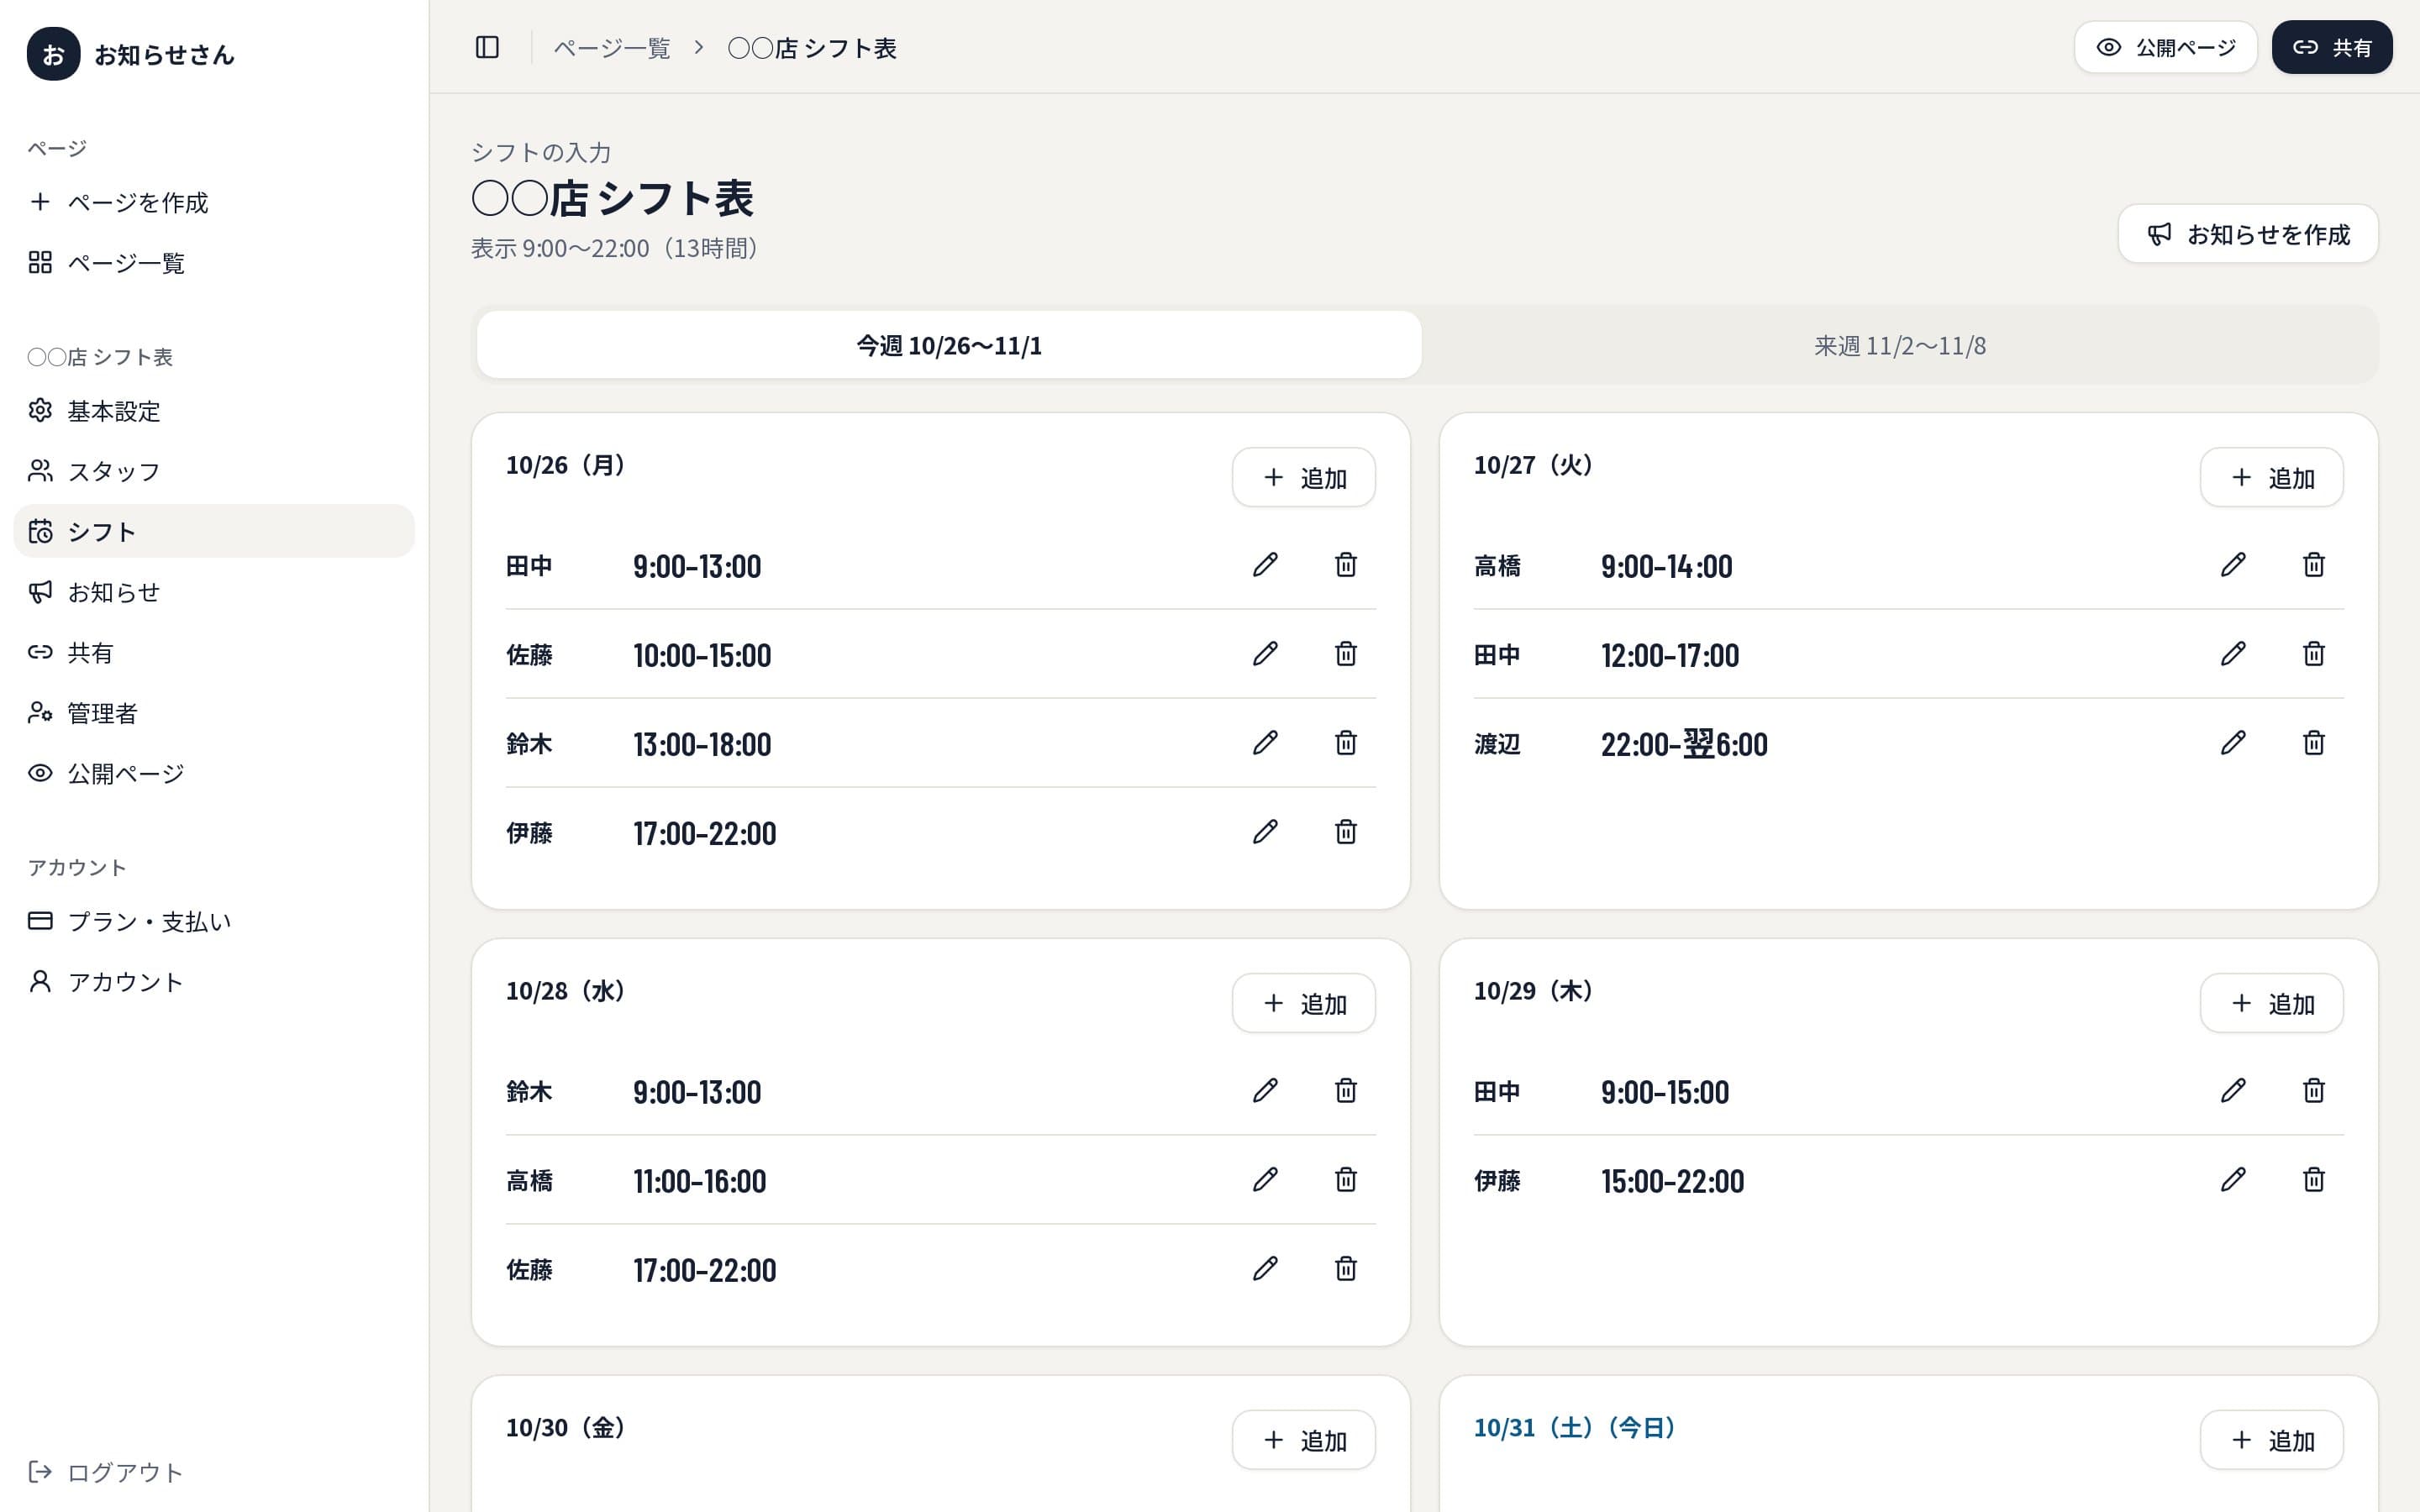This screenshot has width=2420, height=1512.
Task: Open 基本設定 in sidebar
Action: pos(214,411)
